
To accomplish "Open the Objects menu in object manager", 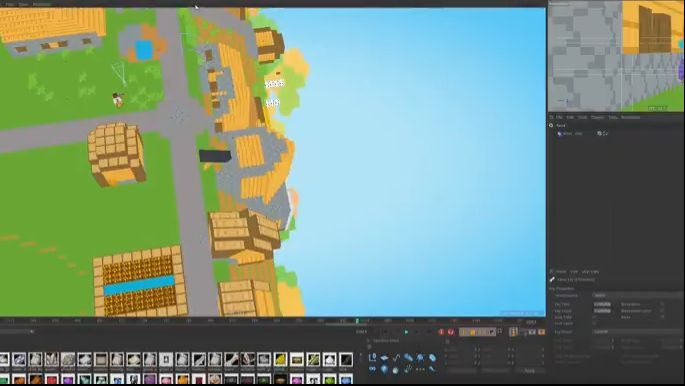I will click(597, 117).
